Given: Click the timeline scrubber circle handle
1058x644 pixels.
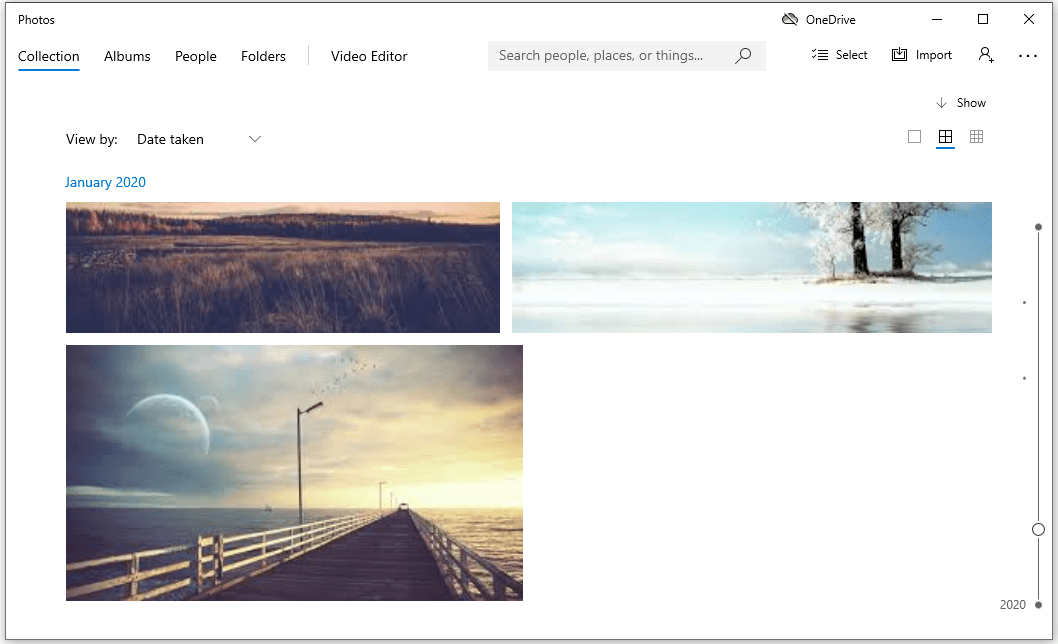Looking at the screenshot, I should coord(1038,530).
